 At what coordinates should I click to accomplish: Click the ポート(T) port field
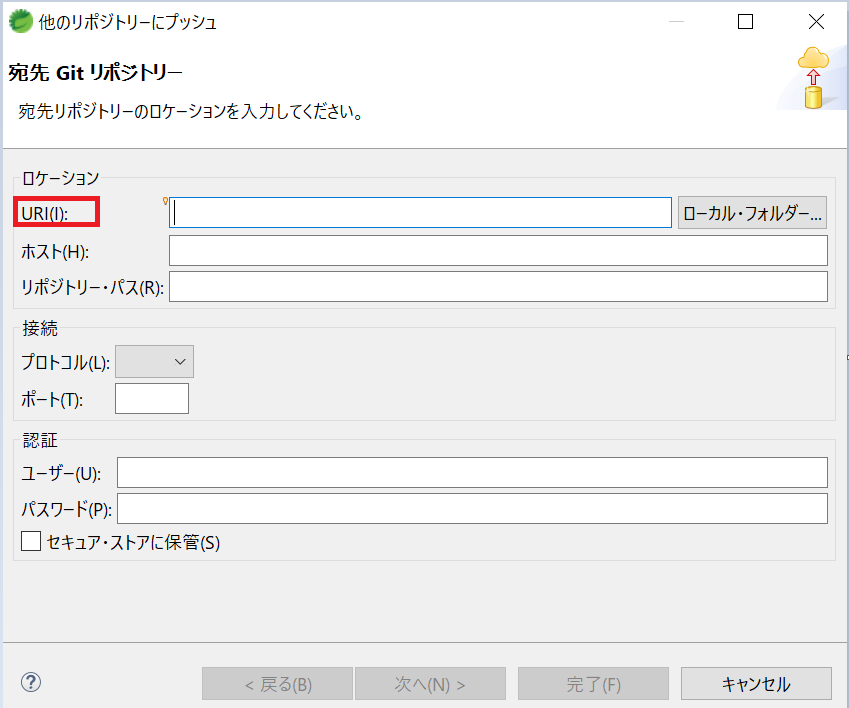(x=151, y=398)
